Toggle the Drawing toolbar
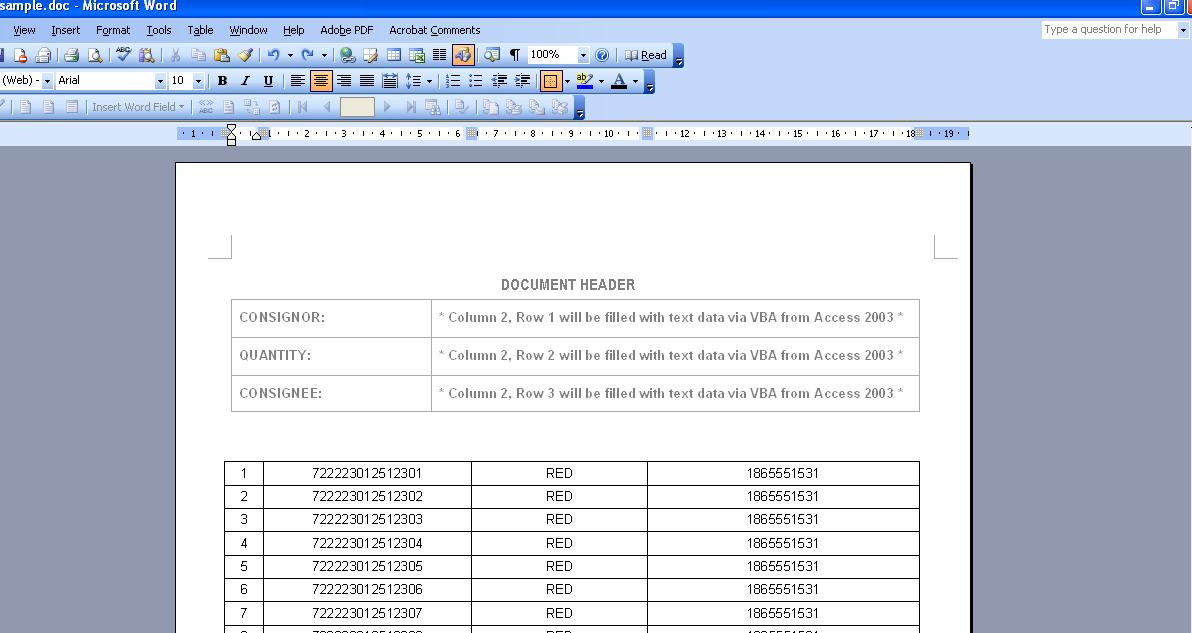Screen dimensions: 1192x633 click(462, 55)
